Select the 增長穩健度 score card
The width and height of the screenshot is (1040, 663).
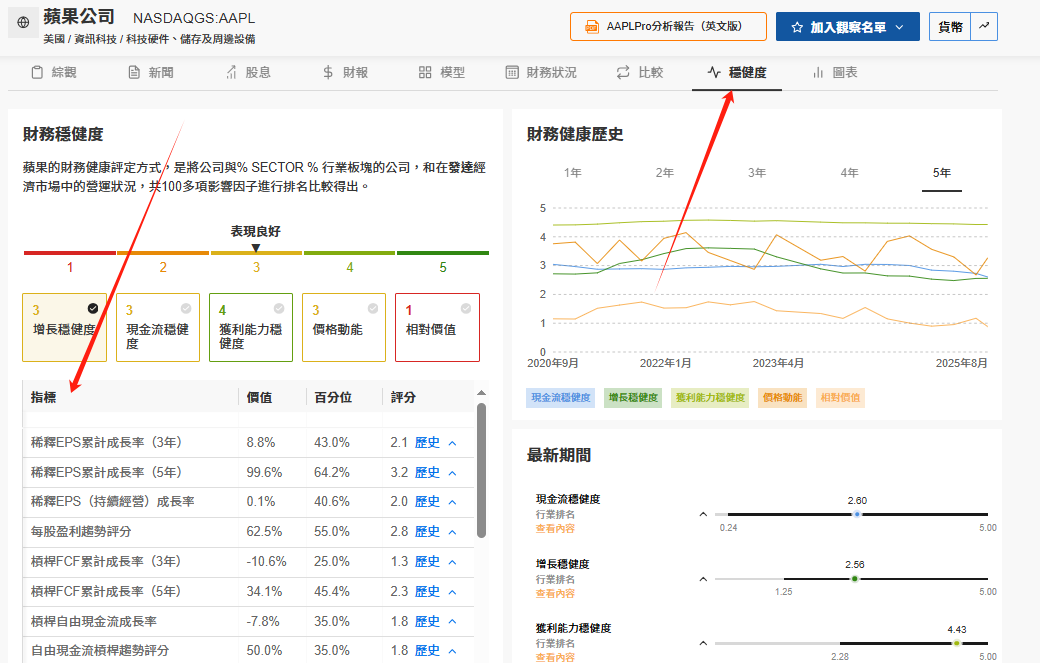64,328
